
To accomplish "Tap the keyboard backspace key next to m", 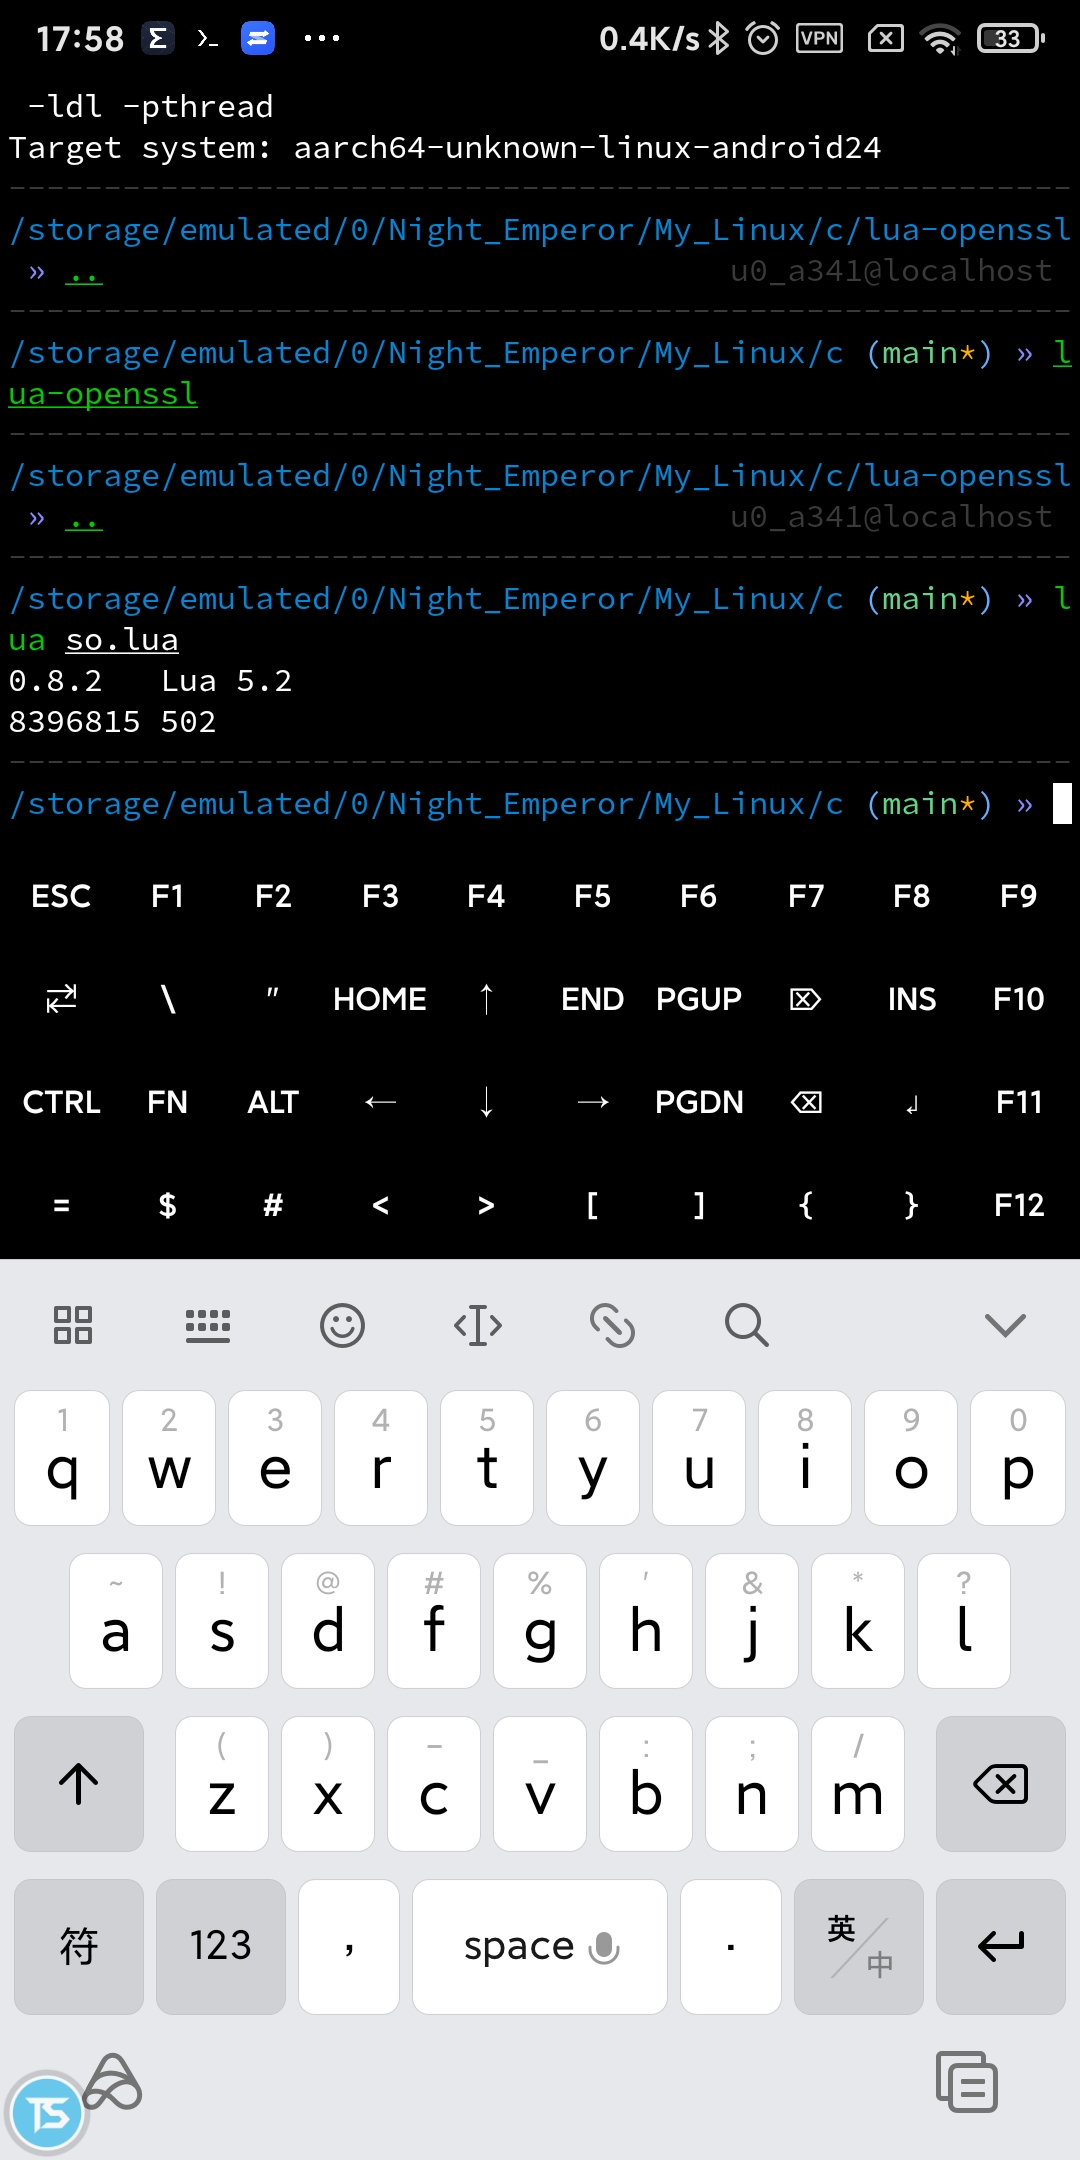I will tap(1000, 1784).
